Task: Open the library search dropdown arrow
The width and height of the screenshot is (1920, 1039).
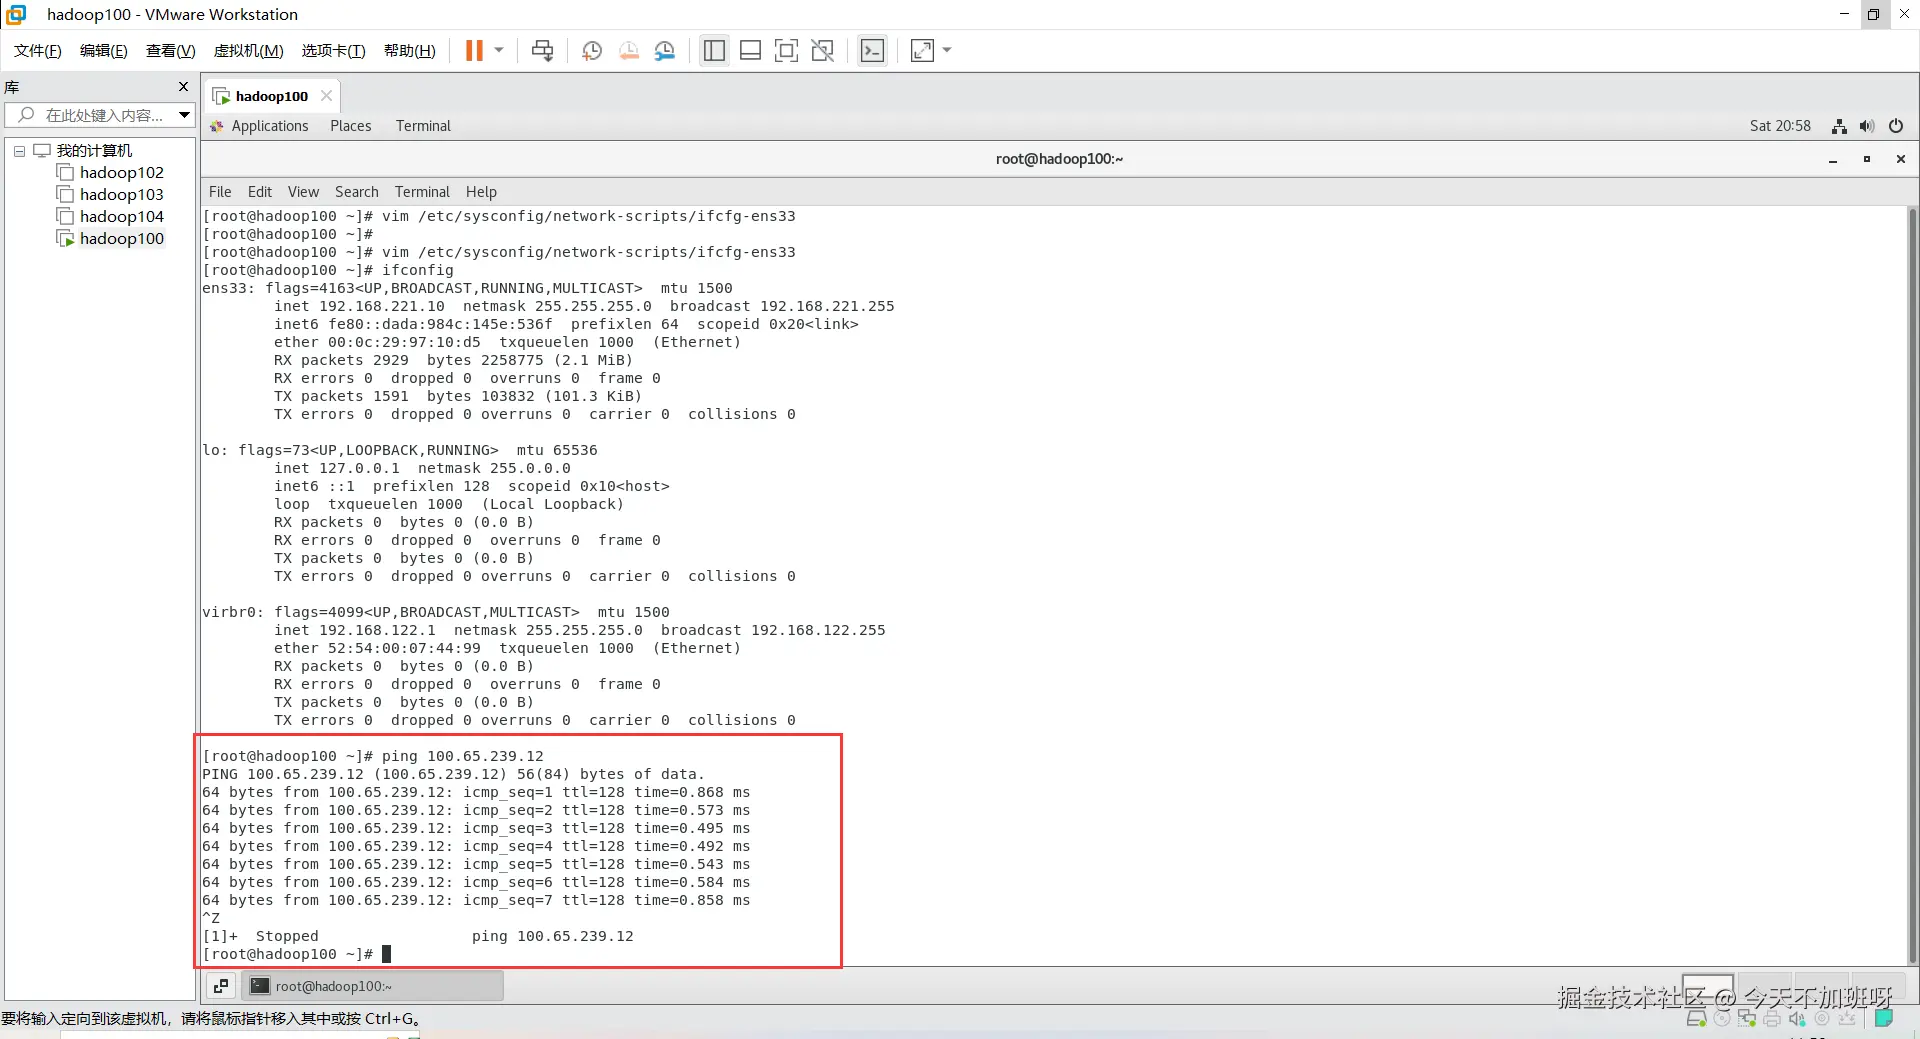Action: [184, 115]
